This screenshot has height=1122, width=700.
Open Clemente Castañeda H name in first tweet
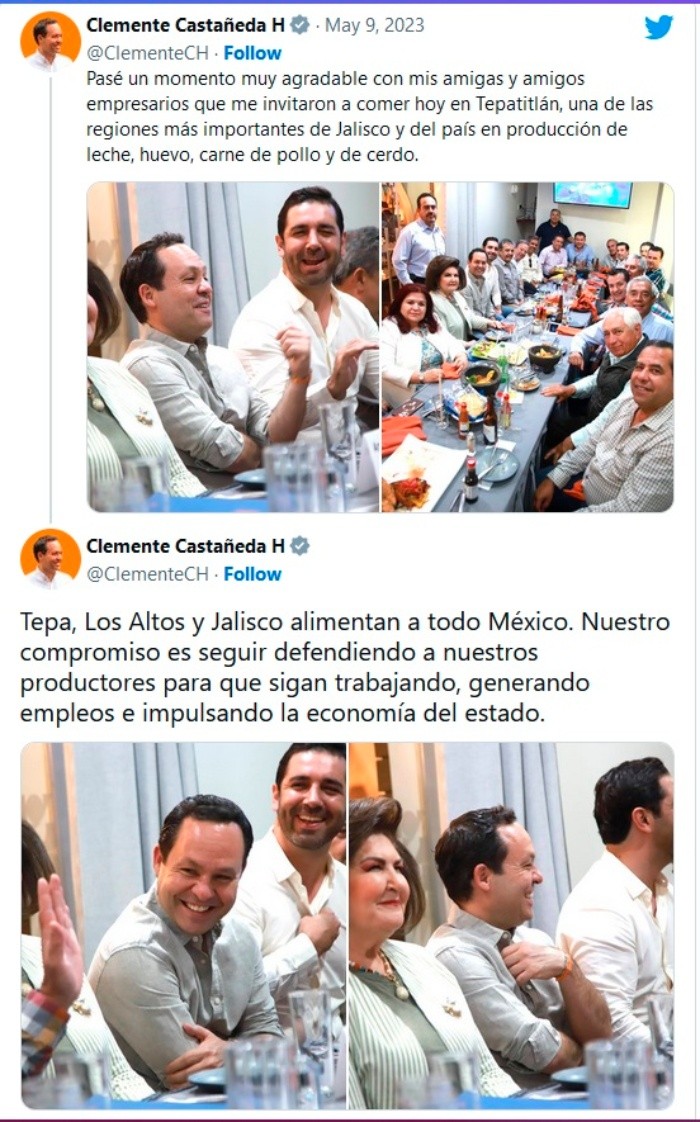pyautogui.click(x=185, y=25)
